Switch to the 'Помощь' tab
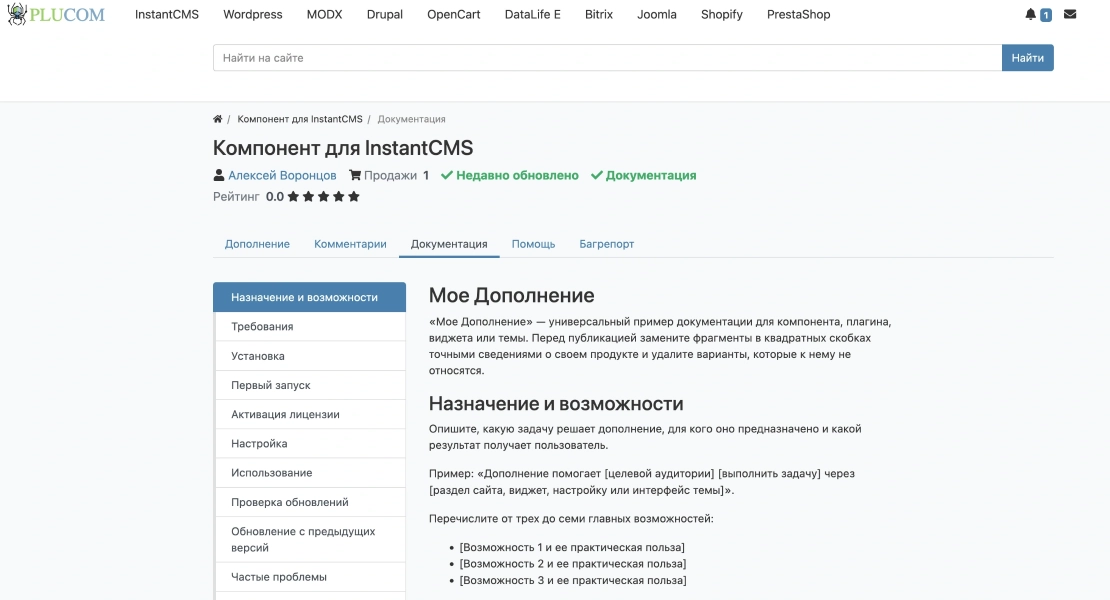The image size is (1110, 600). 533,244
